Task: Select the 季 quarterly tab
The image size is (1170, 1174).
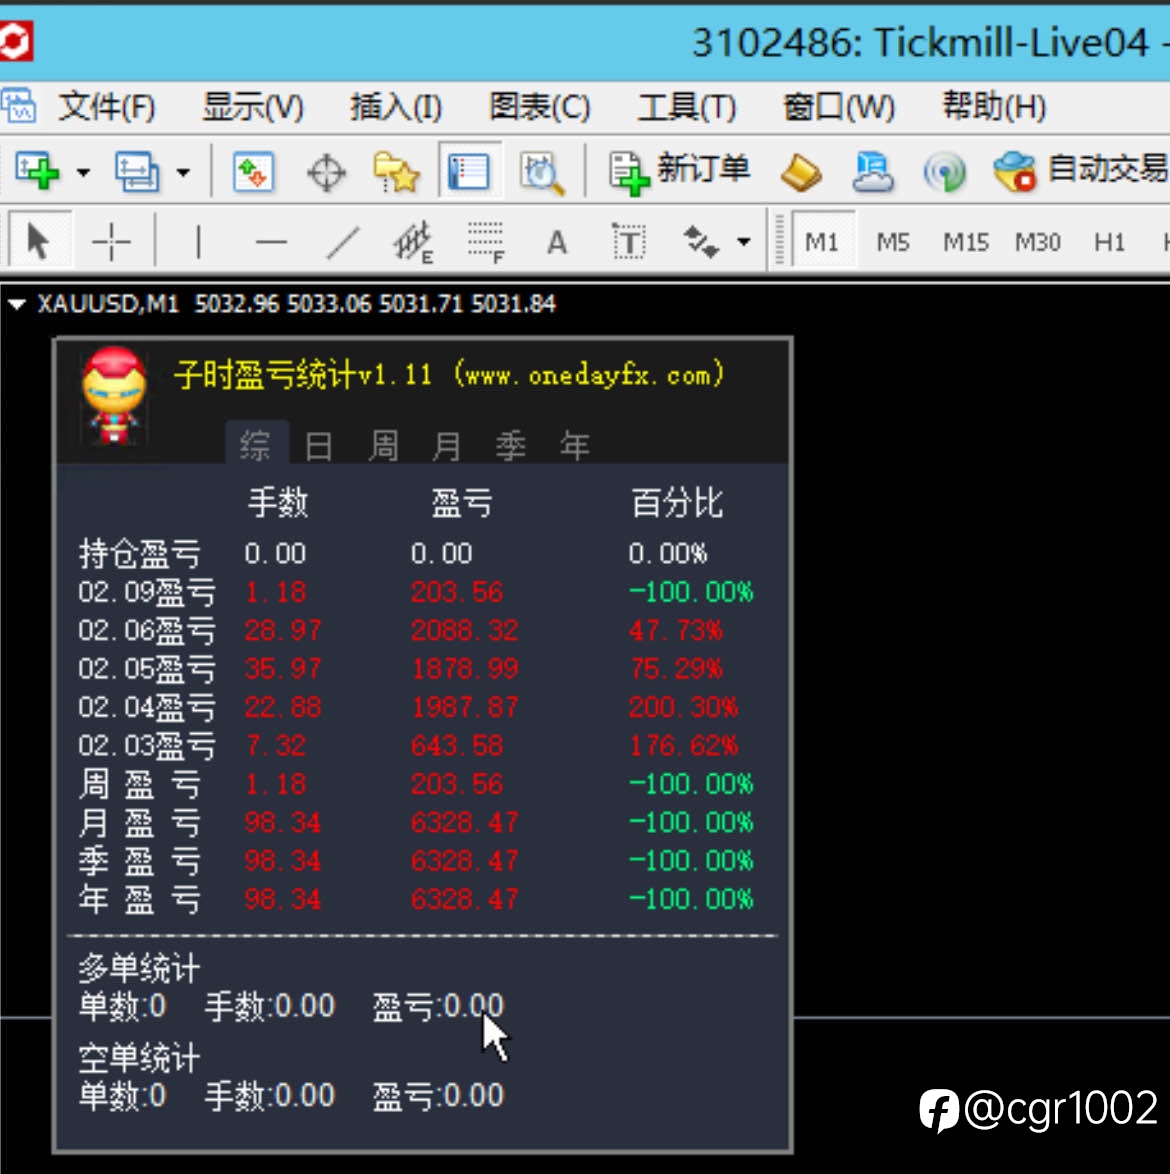Action: [x=511, y=445]
